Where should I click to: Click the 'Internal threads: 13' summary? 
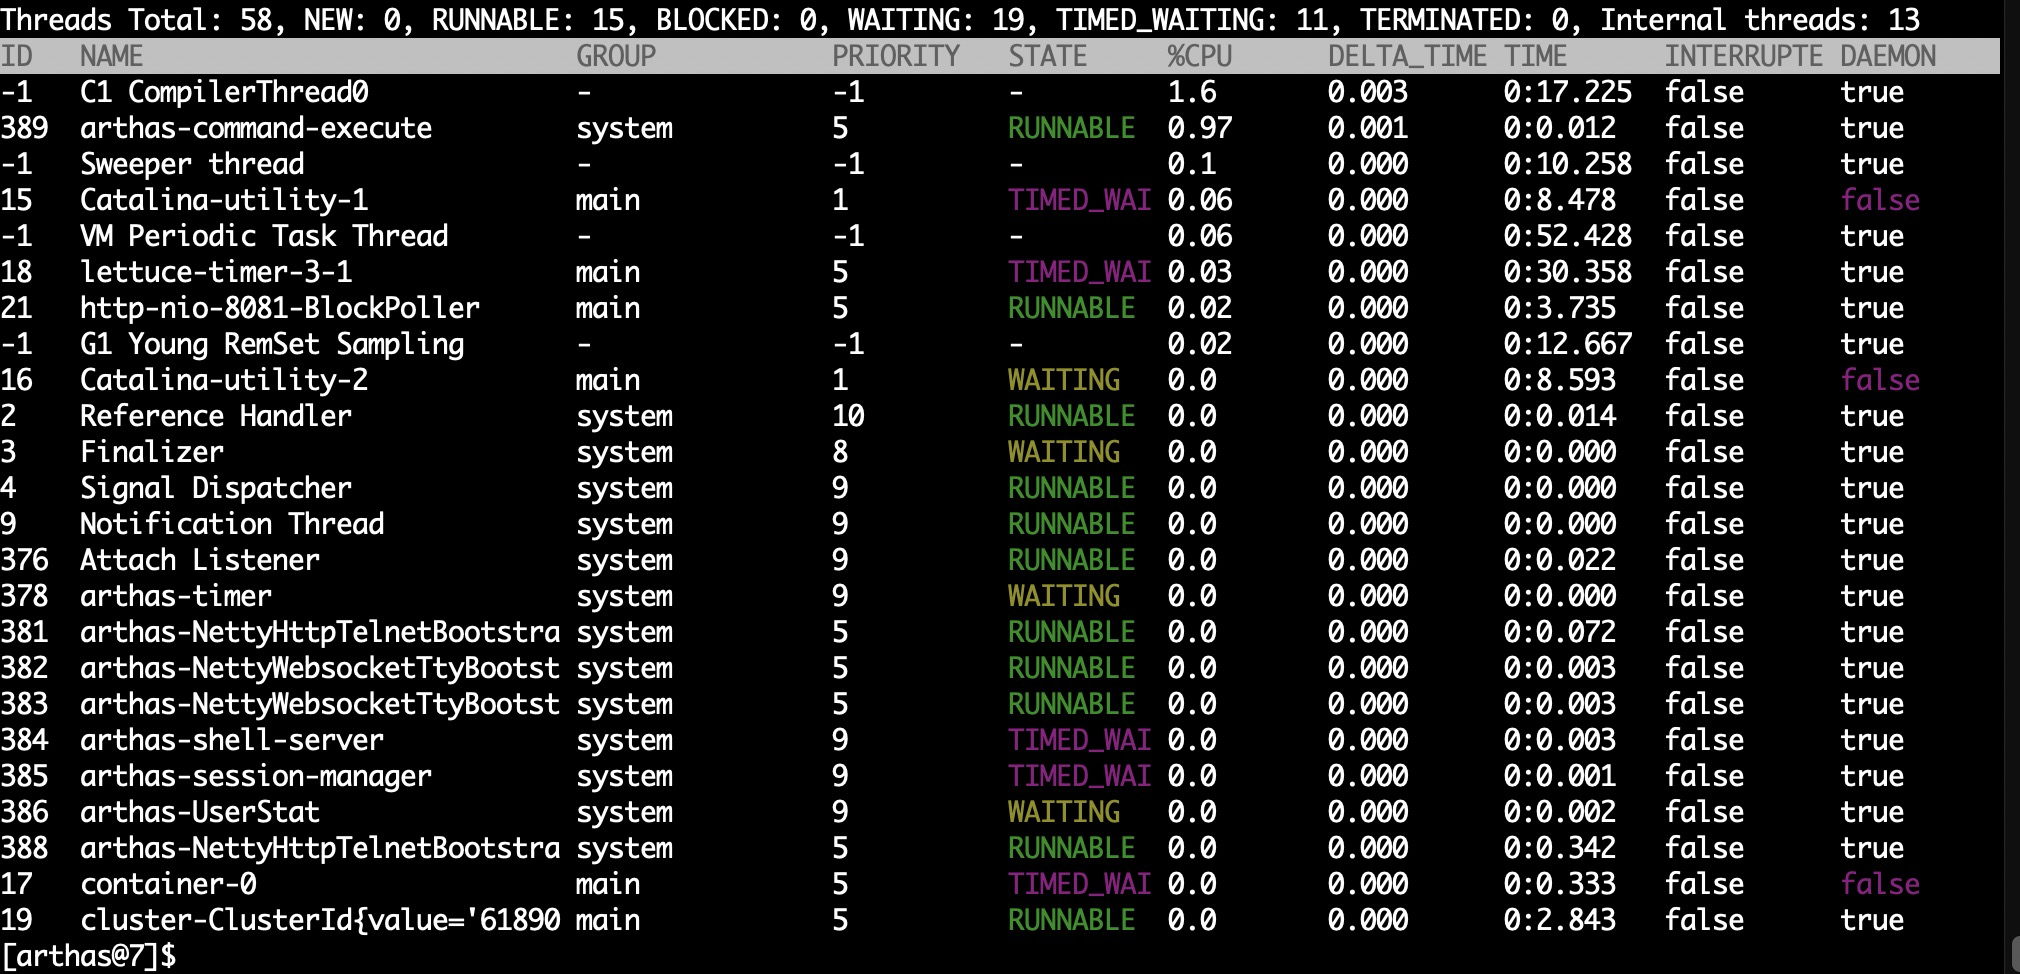pos(1760,19)
